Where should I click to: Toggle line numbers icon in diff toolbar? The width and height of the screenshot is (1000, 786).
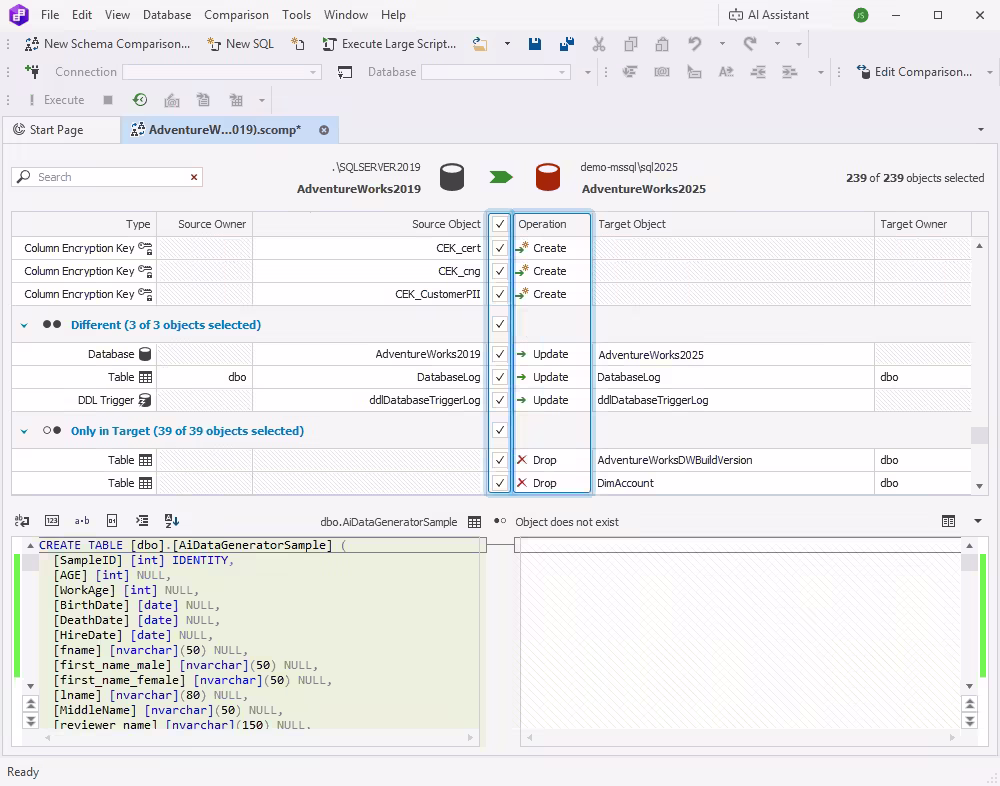point(52,521)
